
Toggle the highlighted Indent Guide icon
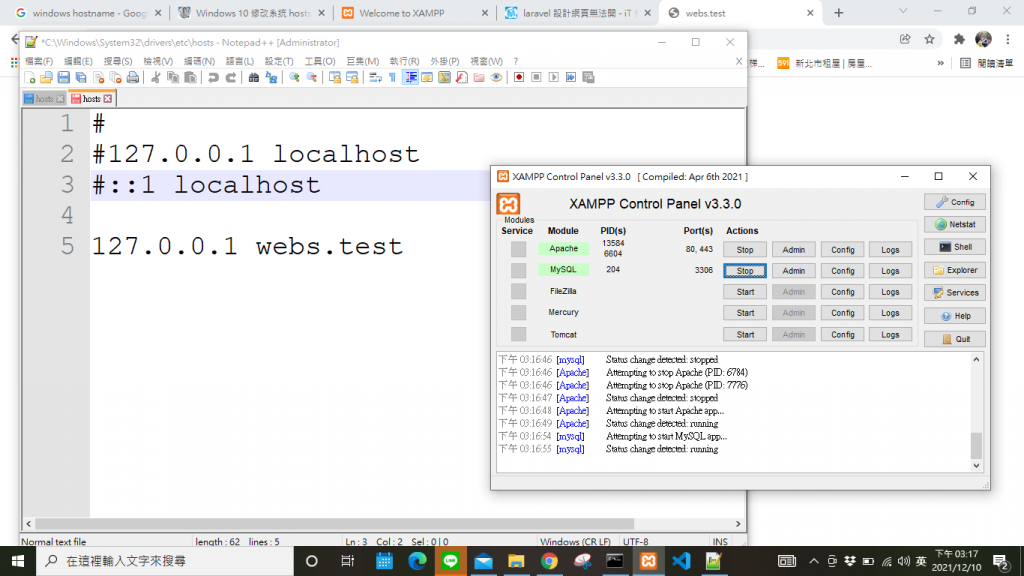tap(410, 78)
